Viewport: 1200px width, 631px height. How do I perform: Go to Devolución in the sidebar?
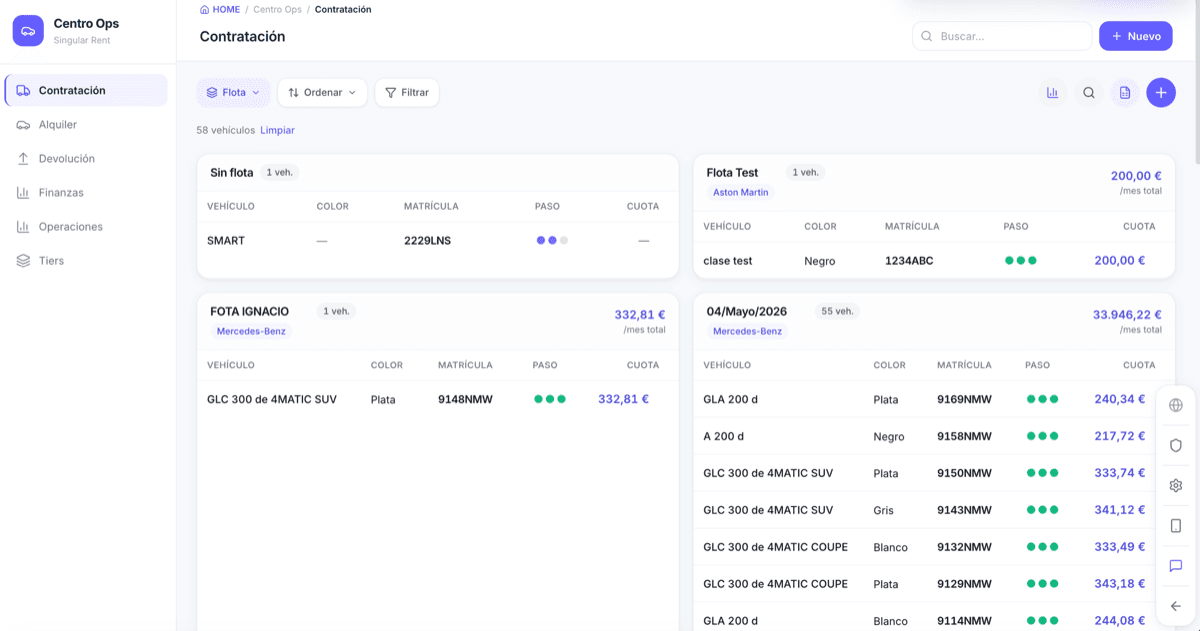pos(86,159)
